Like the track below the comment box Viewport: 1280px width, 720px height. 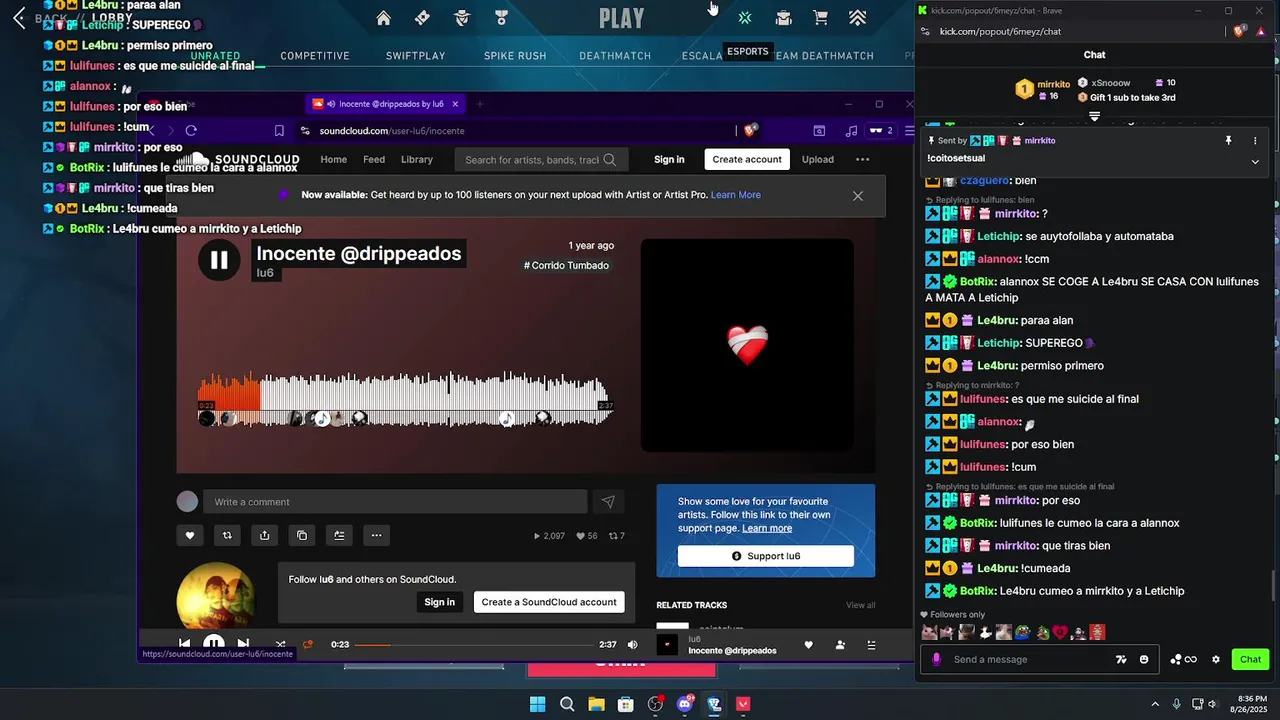[190, 535]
